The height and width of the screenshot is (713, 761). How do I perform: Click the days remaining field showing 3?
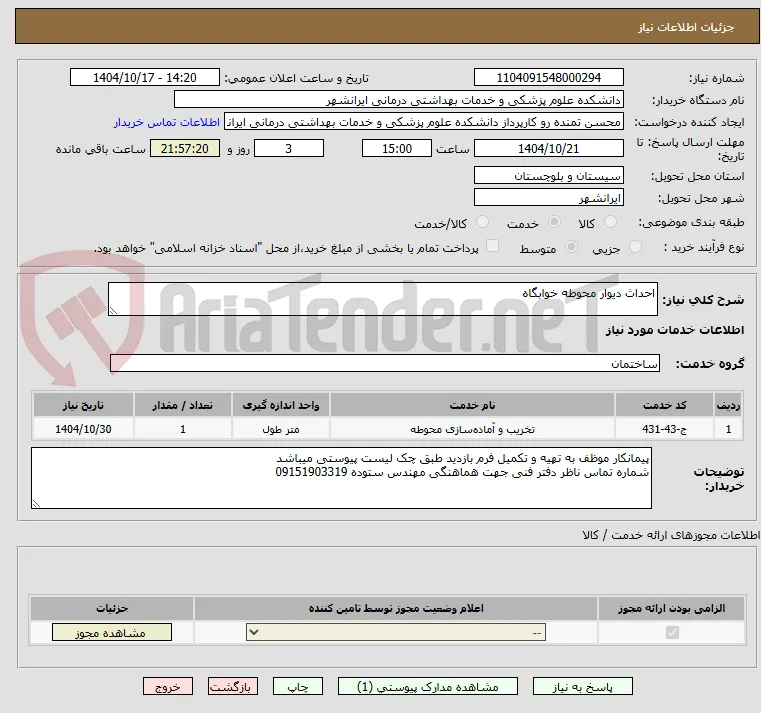tap(289, 149)
